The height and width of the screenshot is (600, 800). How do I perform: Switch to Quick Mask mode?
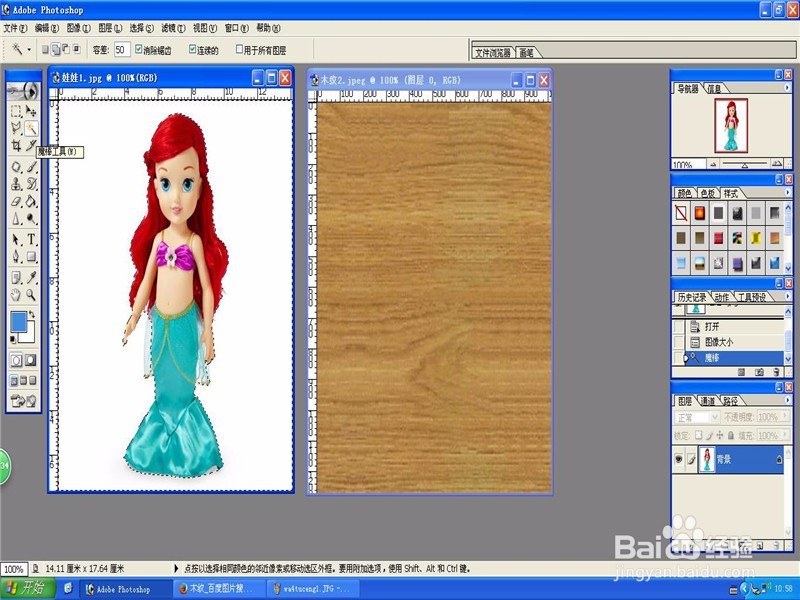pyautogui.click(x=31, y=360)
